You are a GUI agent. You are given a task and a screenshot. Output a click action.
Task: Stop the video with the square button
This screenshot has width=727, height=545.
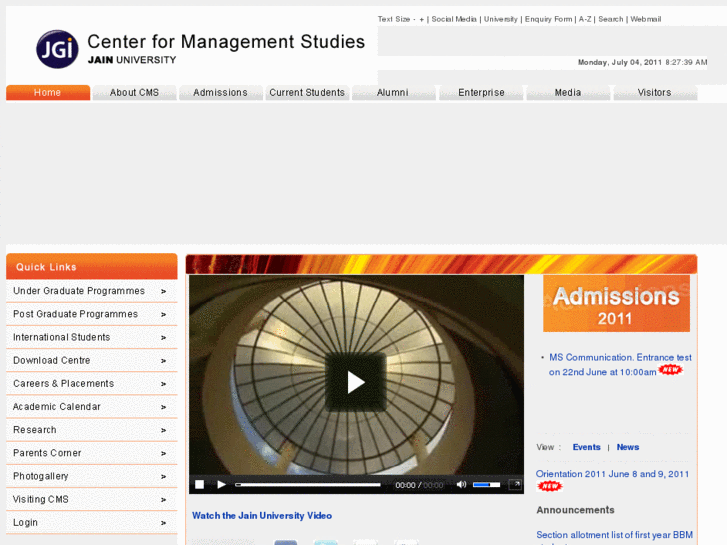pyautogui.click(x=199, y=484)
